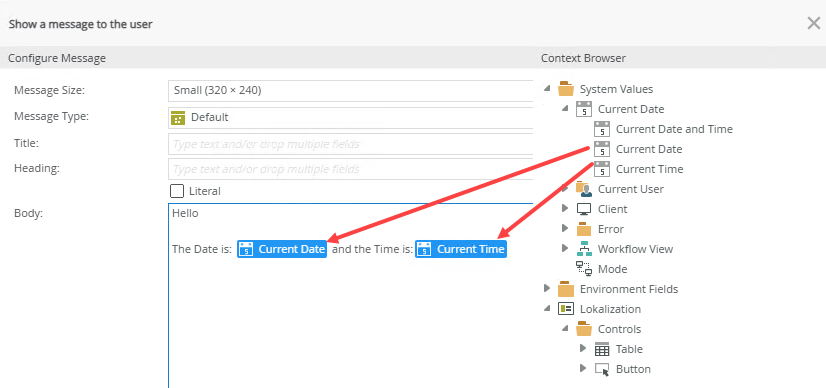Viewport: 826px width, 388px height.
Task: Click the Client monitor icon
Action: tap(584, 209)
